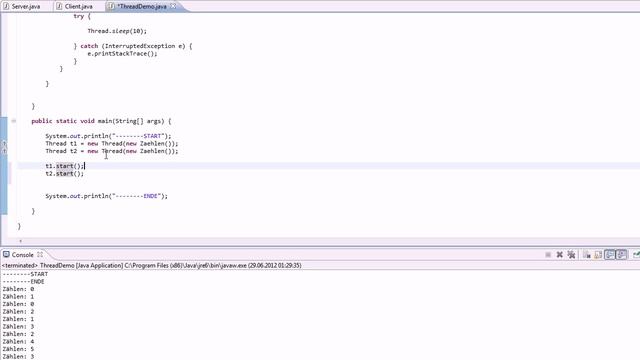The height and width of the screenshot is (360, 640).
Task: Click the terminated ThreadDemo launch description
Action: (151, 265)
